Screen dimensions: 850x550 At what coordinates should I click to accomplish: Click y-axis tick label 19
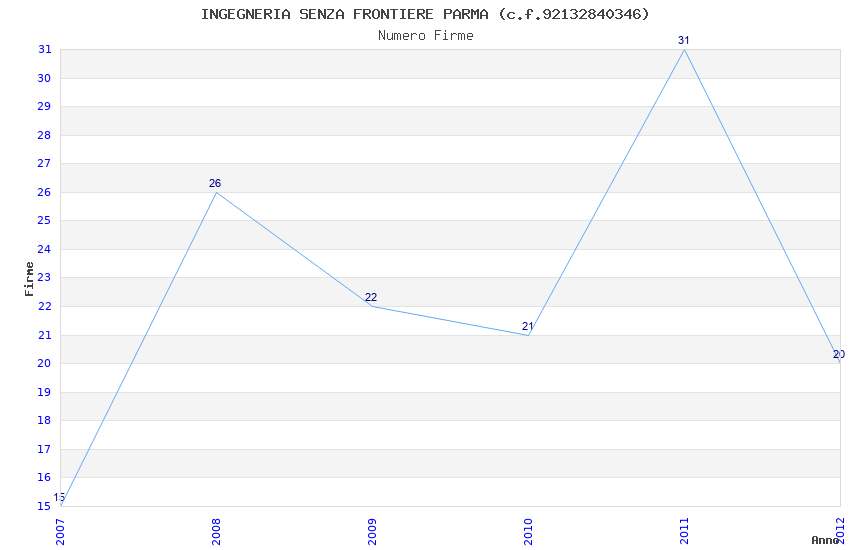44,392
